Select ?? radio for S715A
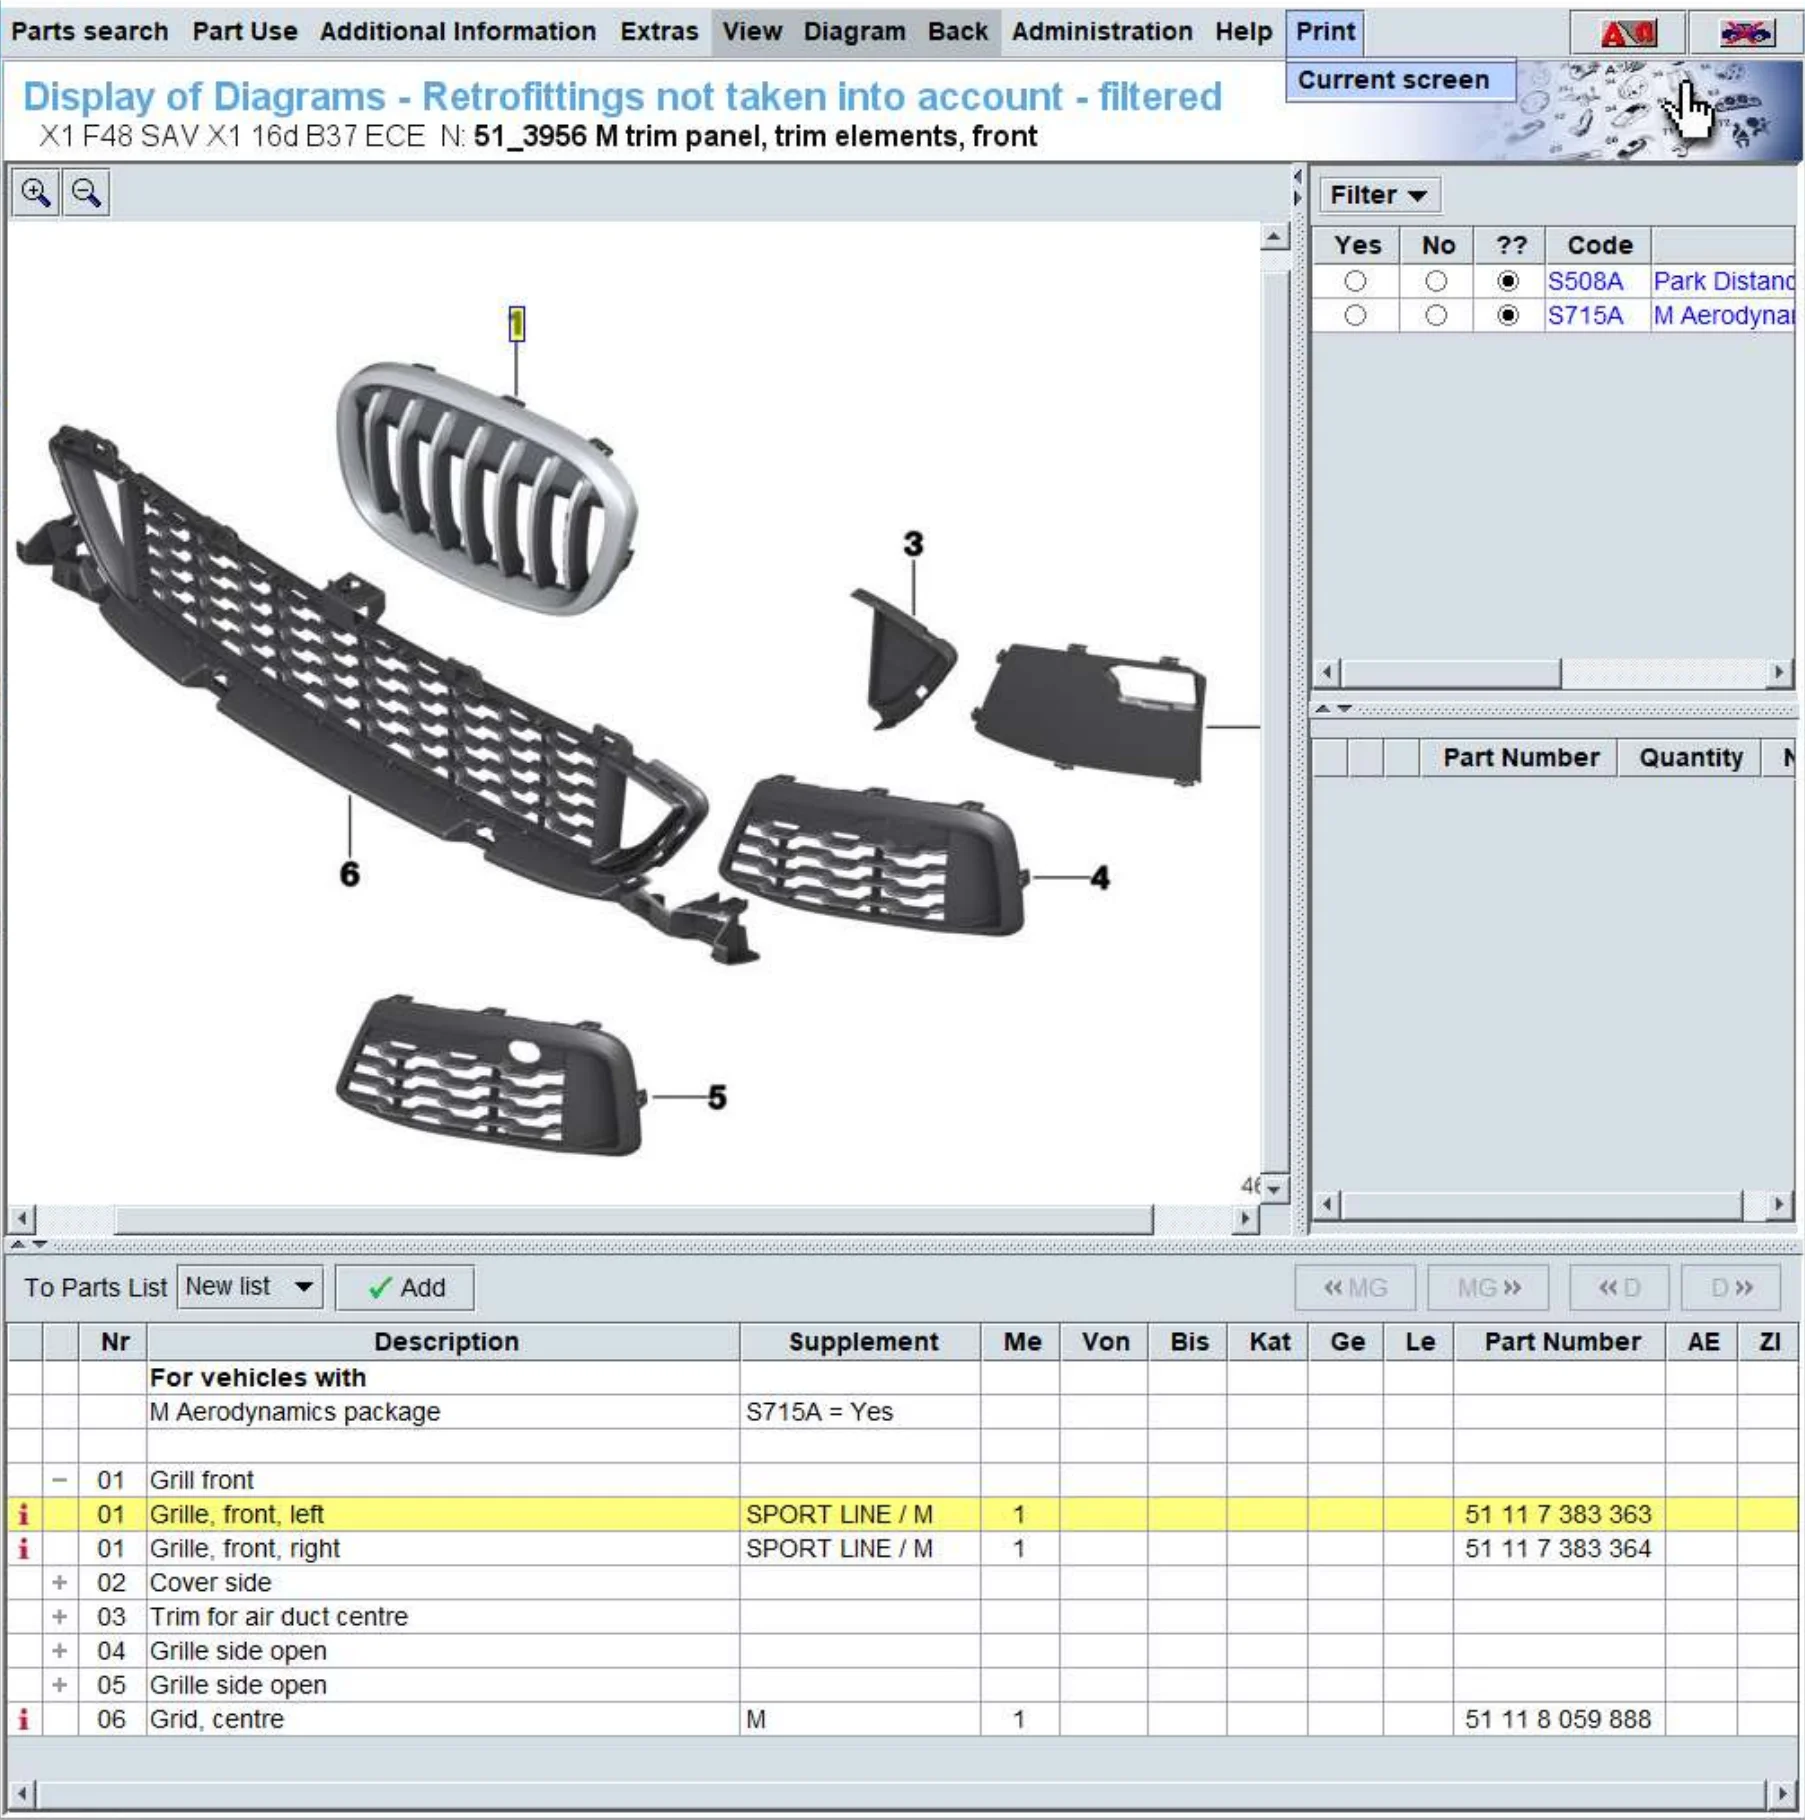This screenshot has height=1820, width=1805. [x=1508, y=316]
